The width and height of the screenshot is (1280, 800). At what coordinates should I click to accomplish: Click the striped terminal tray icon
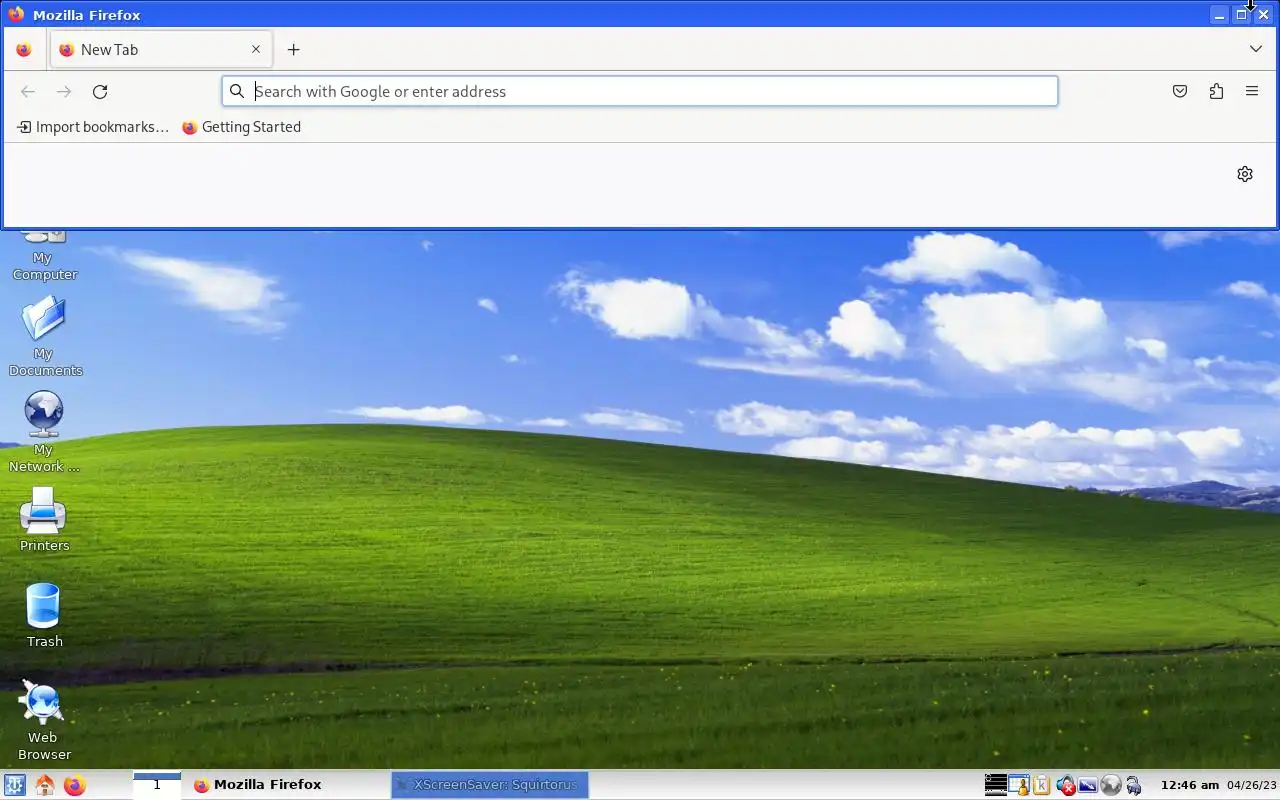pyautogui.click(x=996, y=785)
